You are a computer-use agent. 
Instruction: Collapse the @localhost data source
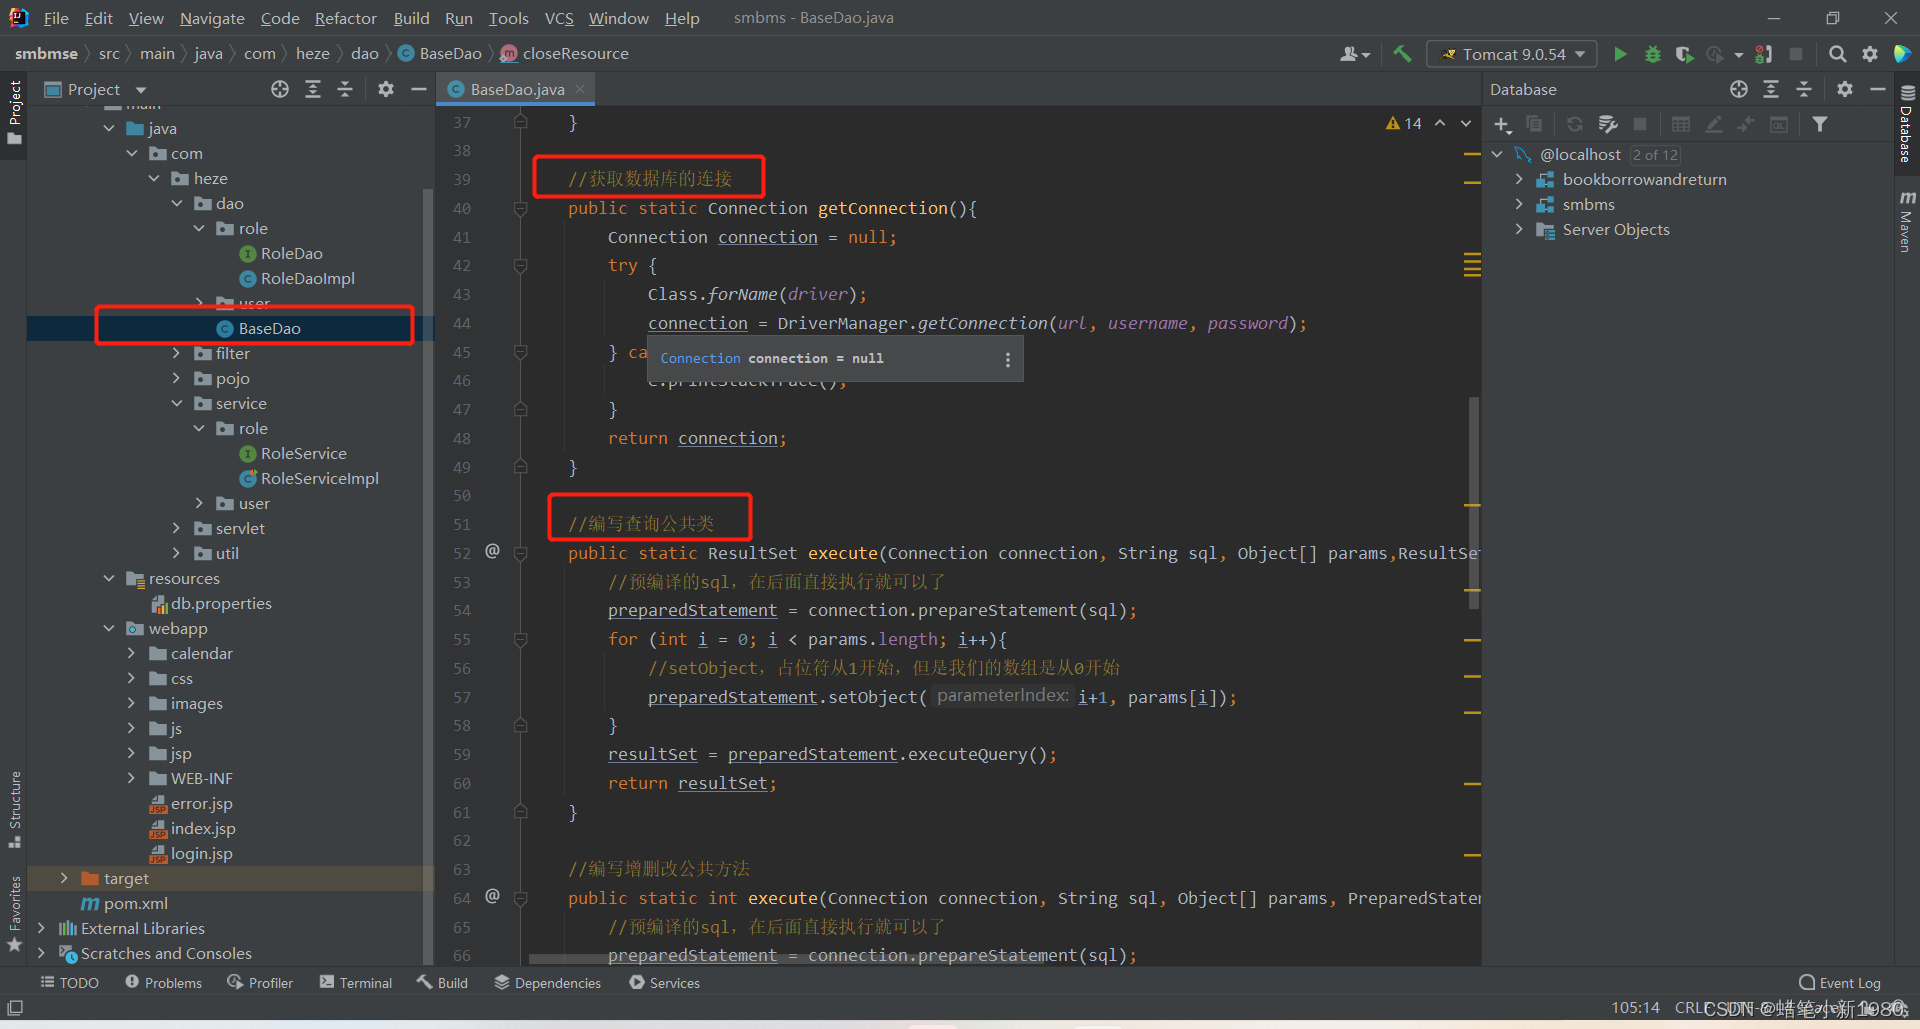(x=1497, y=154)
